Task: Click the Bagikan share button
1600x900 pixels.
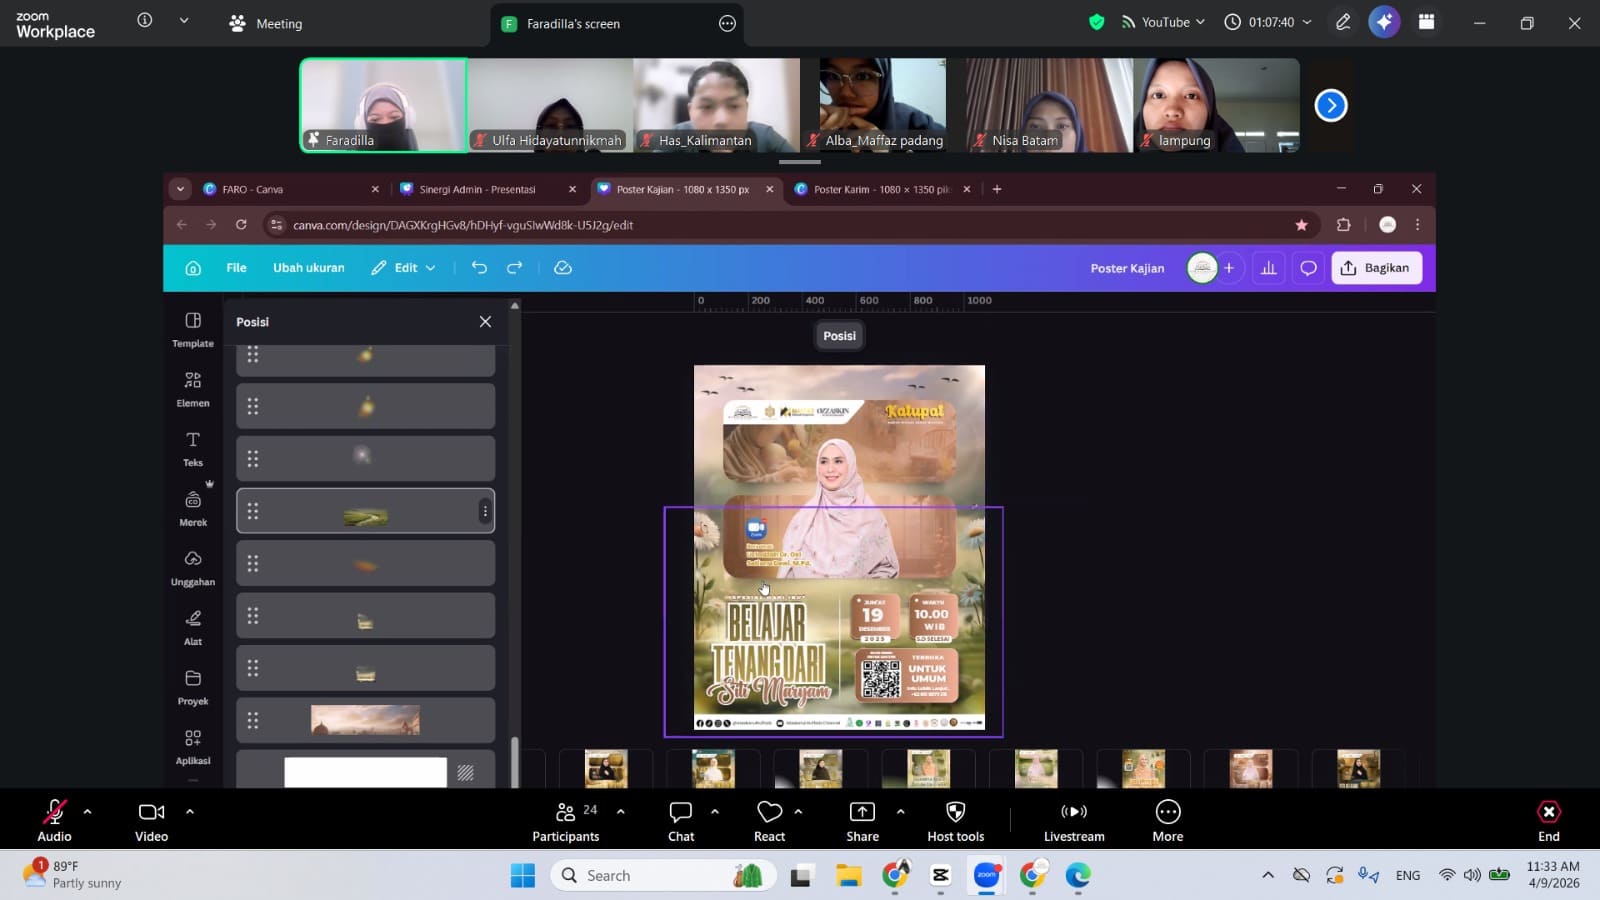Action: point(1376,268)
